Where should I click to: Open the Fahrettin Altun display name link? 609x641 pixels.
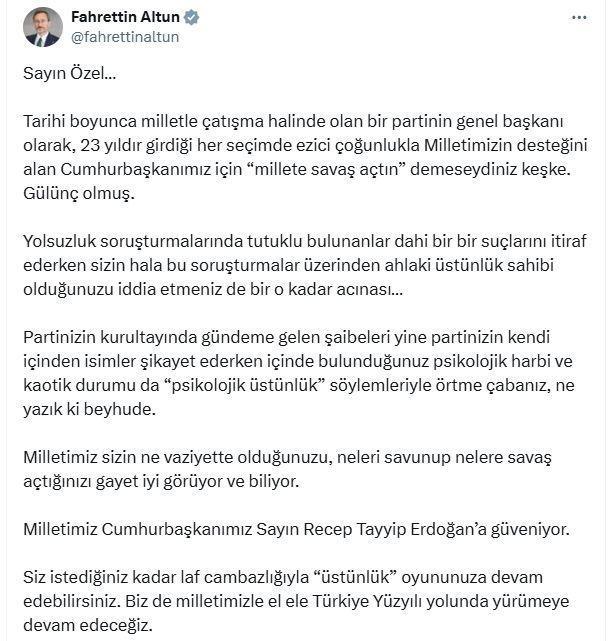pyautogui.click(x=120, y=17)
